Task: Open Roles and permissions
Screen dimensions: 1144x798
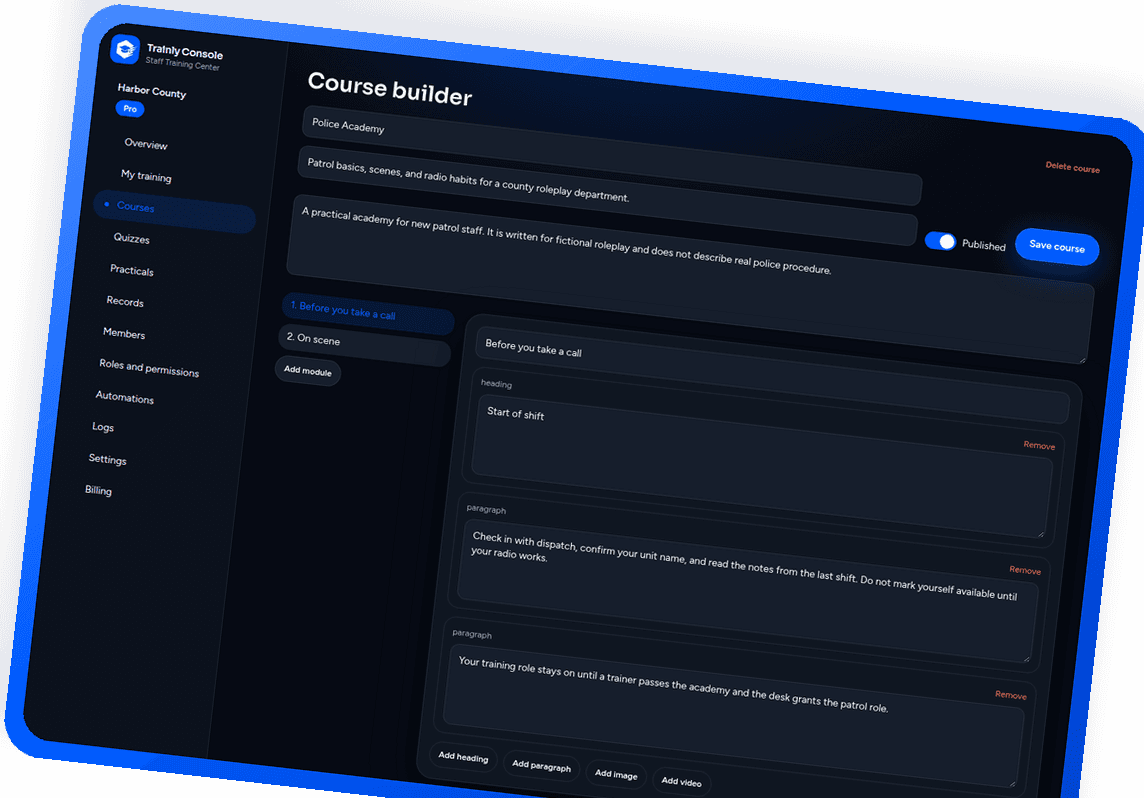Action: [149, 368]
